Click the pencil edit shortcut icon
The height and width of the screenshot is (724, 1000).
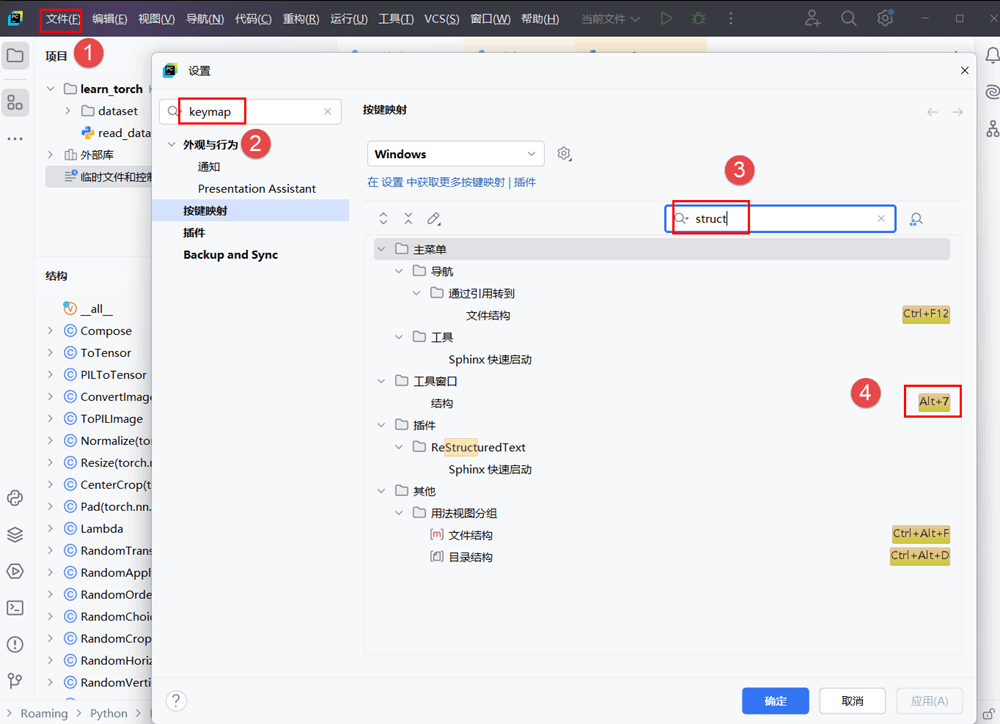(x=434, y=219)
